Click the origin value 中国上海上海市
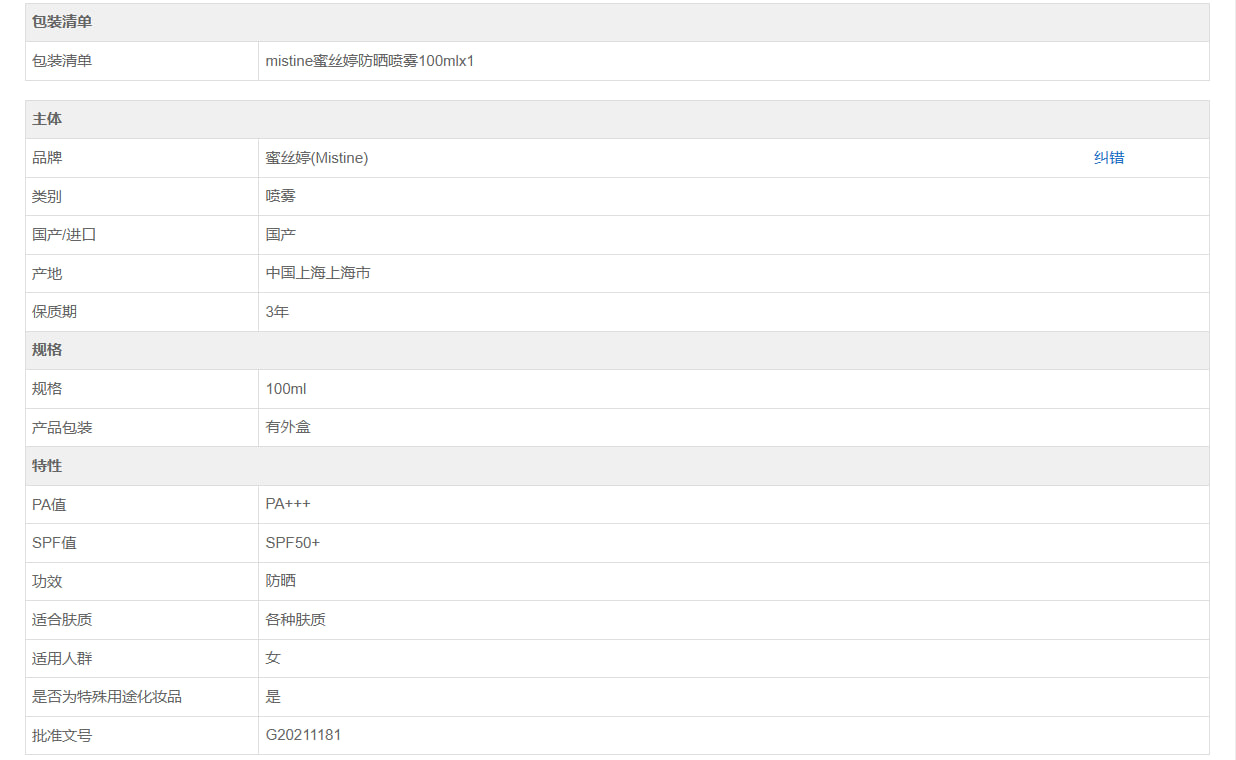The image size is (1236, 760). (317, 273)
